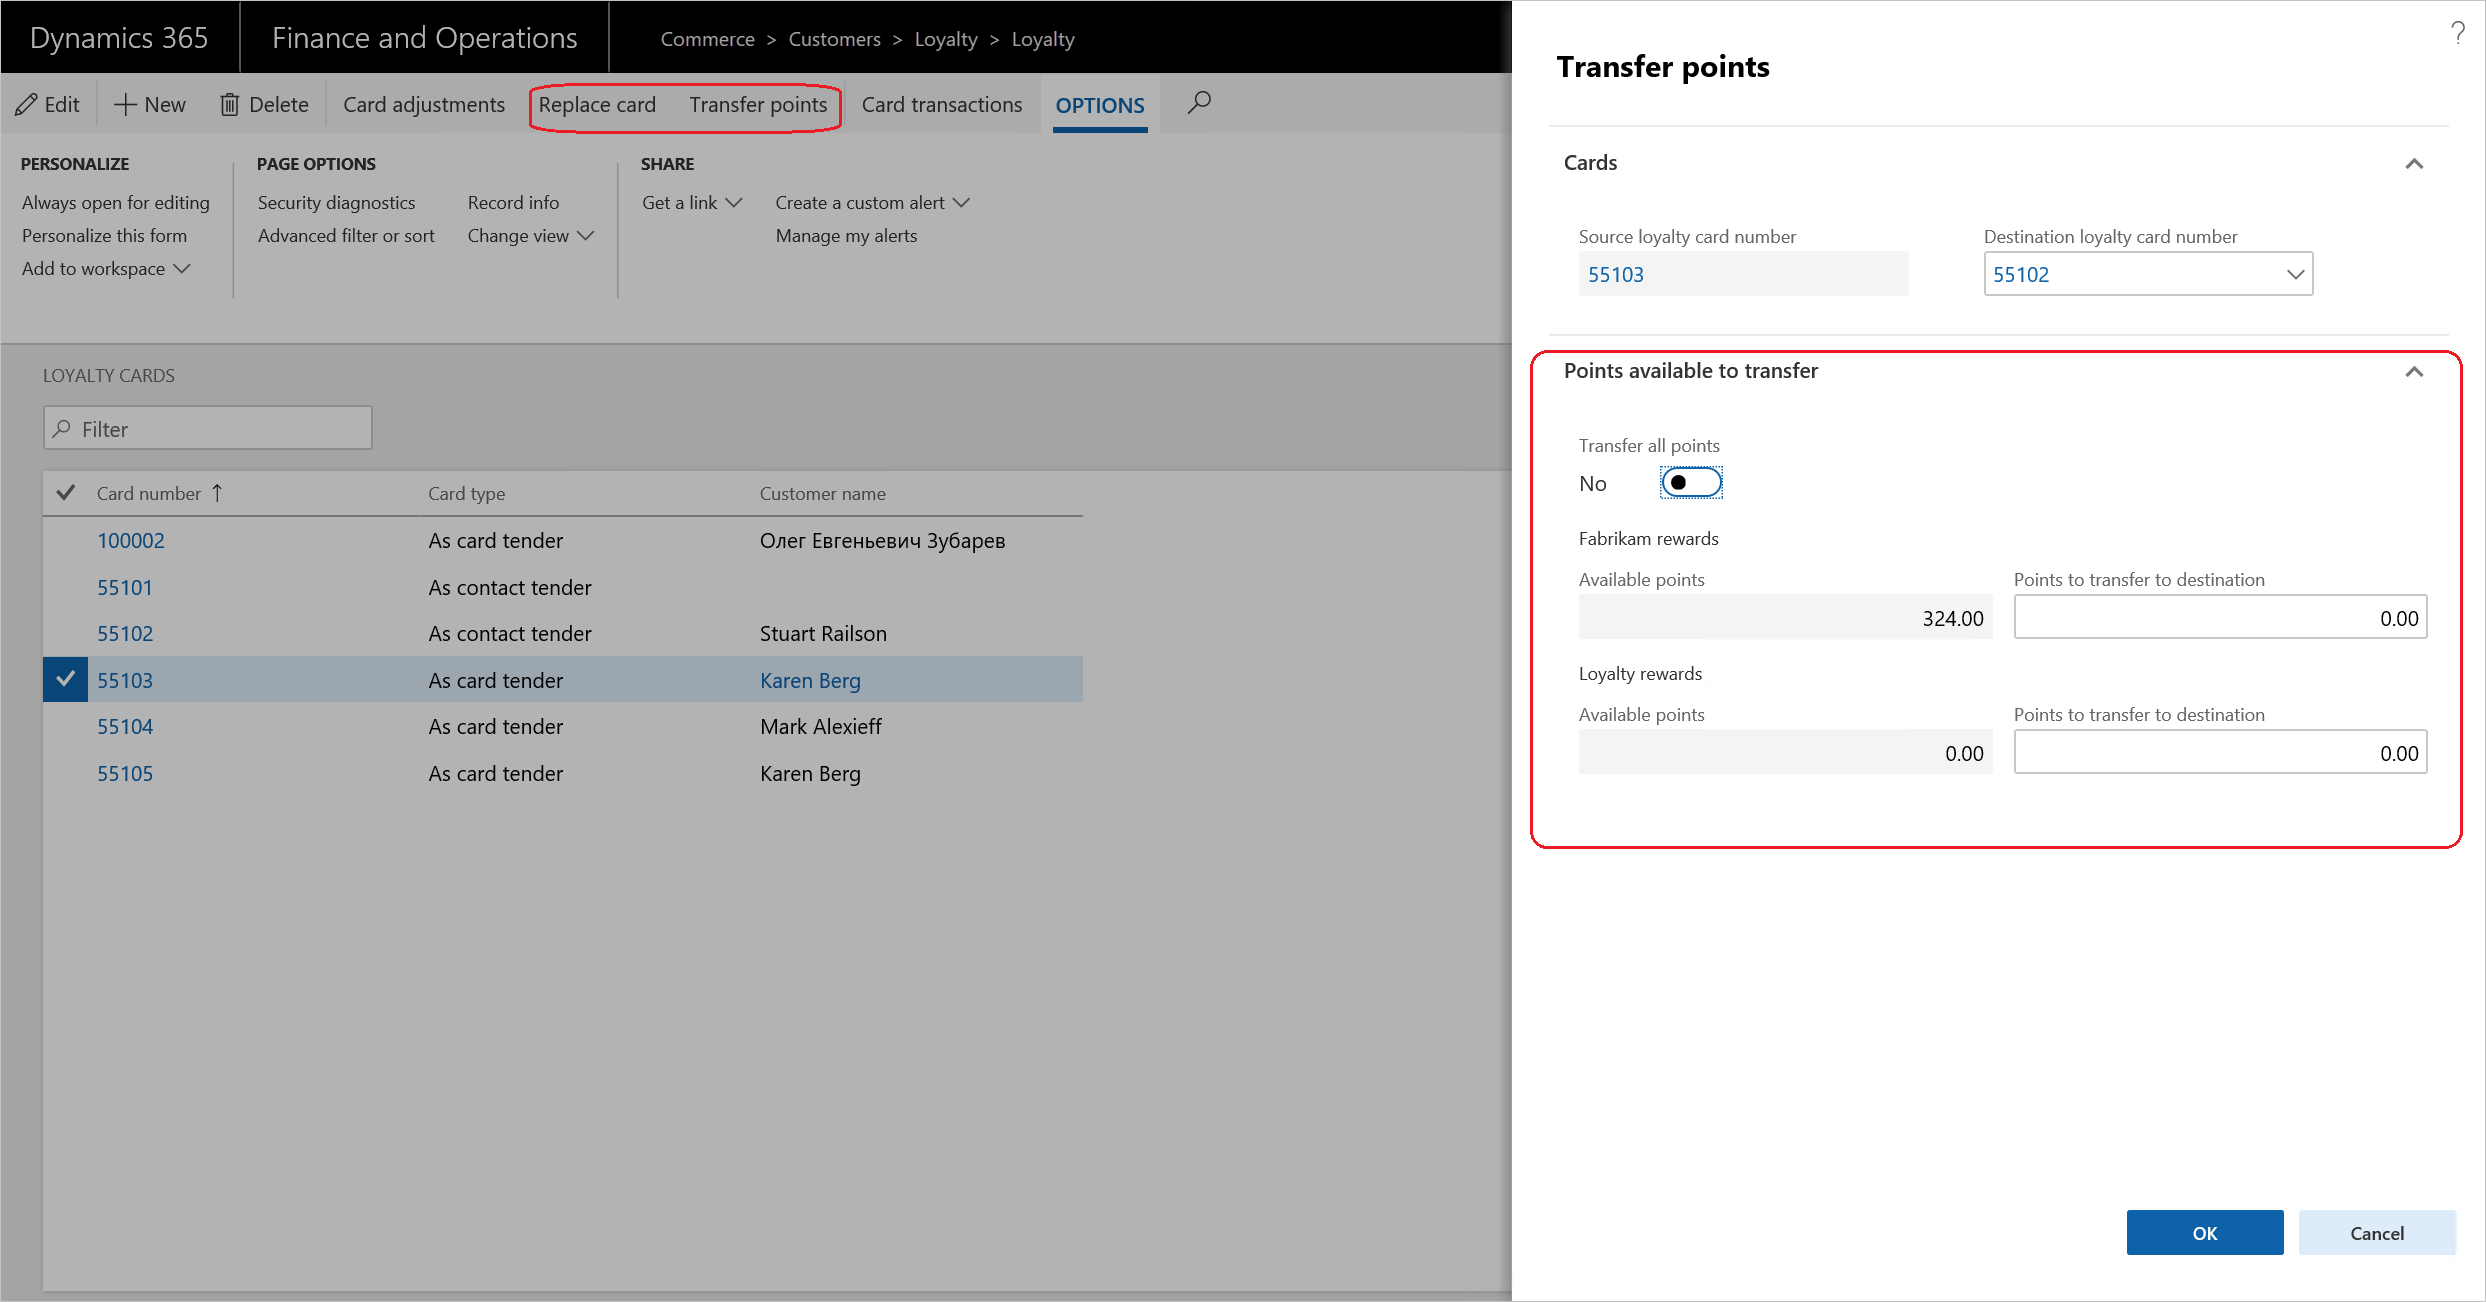The width and height of the screenshot is (2486, 1302).
Task: Click the Card adjustments icon
Action: (424, 104)
